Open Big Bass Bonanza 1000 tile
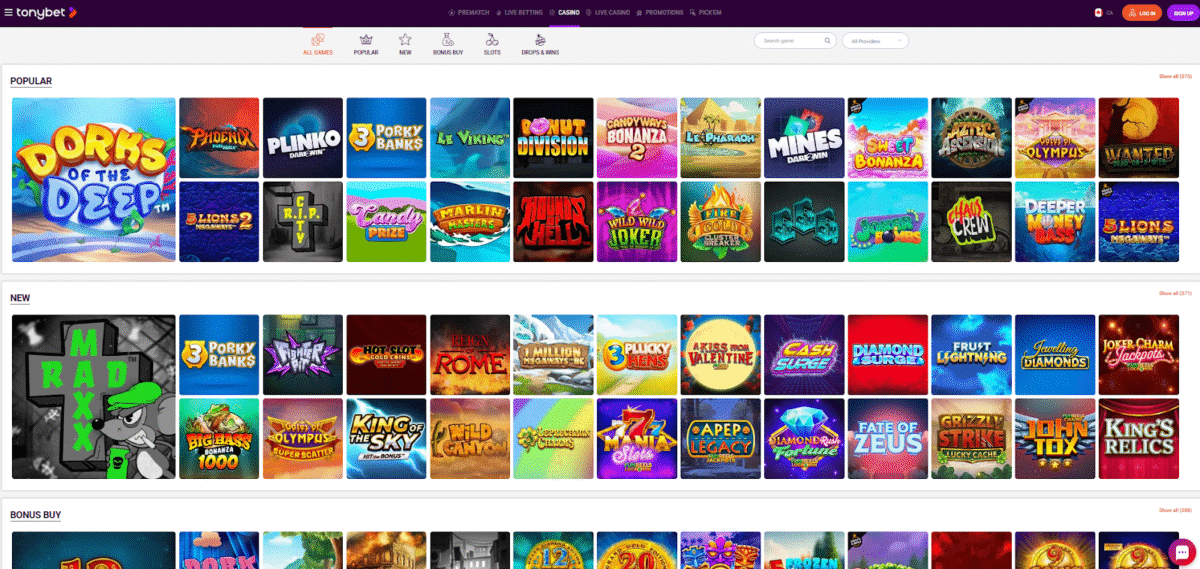Image resolution: width=1200 pixels, height=569 pixels. click(x=220, y=439)
